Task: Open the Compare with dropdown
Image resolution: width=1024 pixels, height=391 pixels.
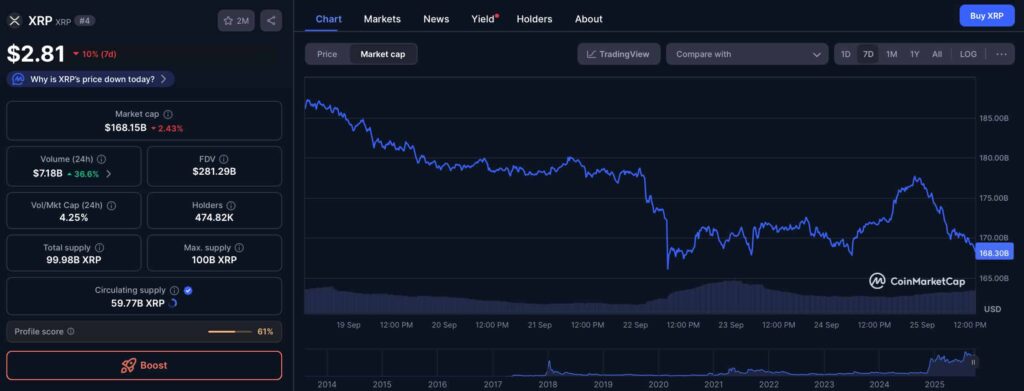Action: (x=747, y=54)
